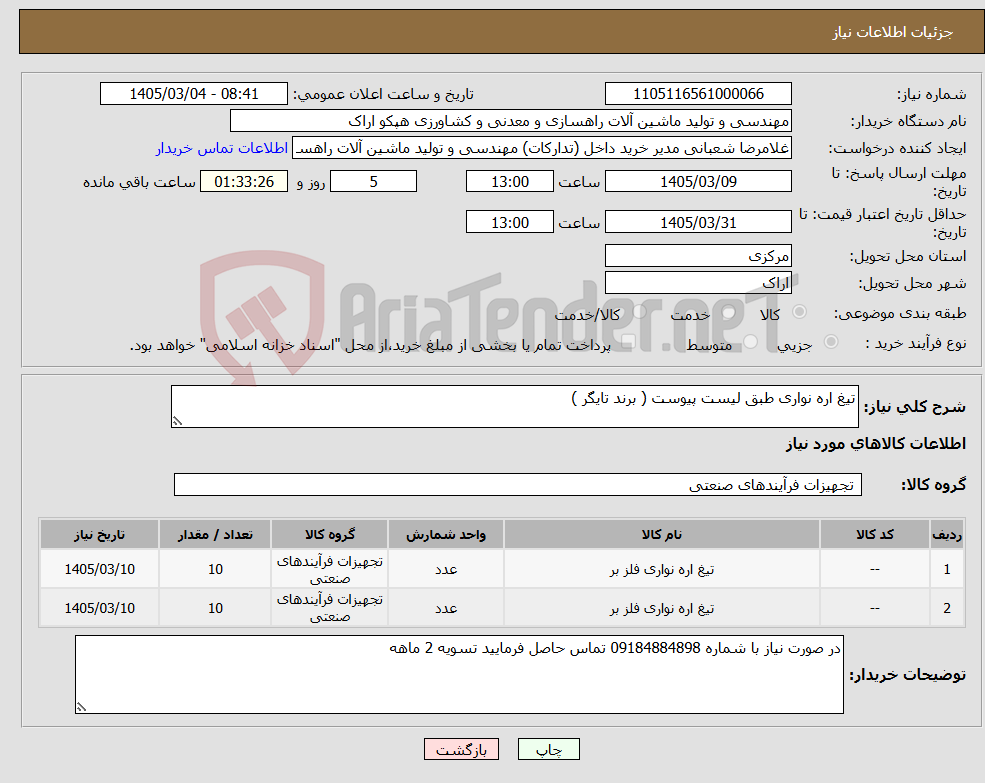
Task: Click row 1 quantity value 10
Action: (x=215, y=569)
